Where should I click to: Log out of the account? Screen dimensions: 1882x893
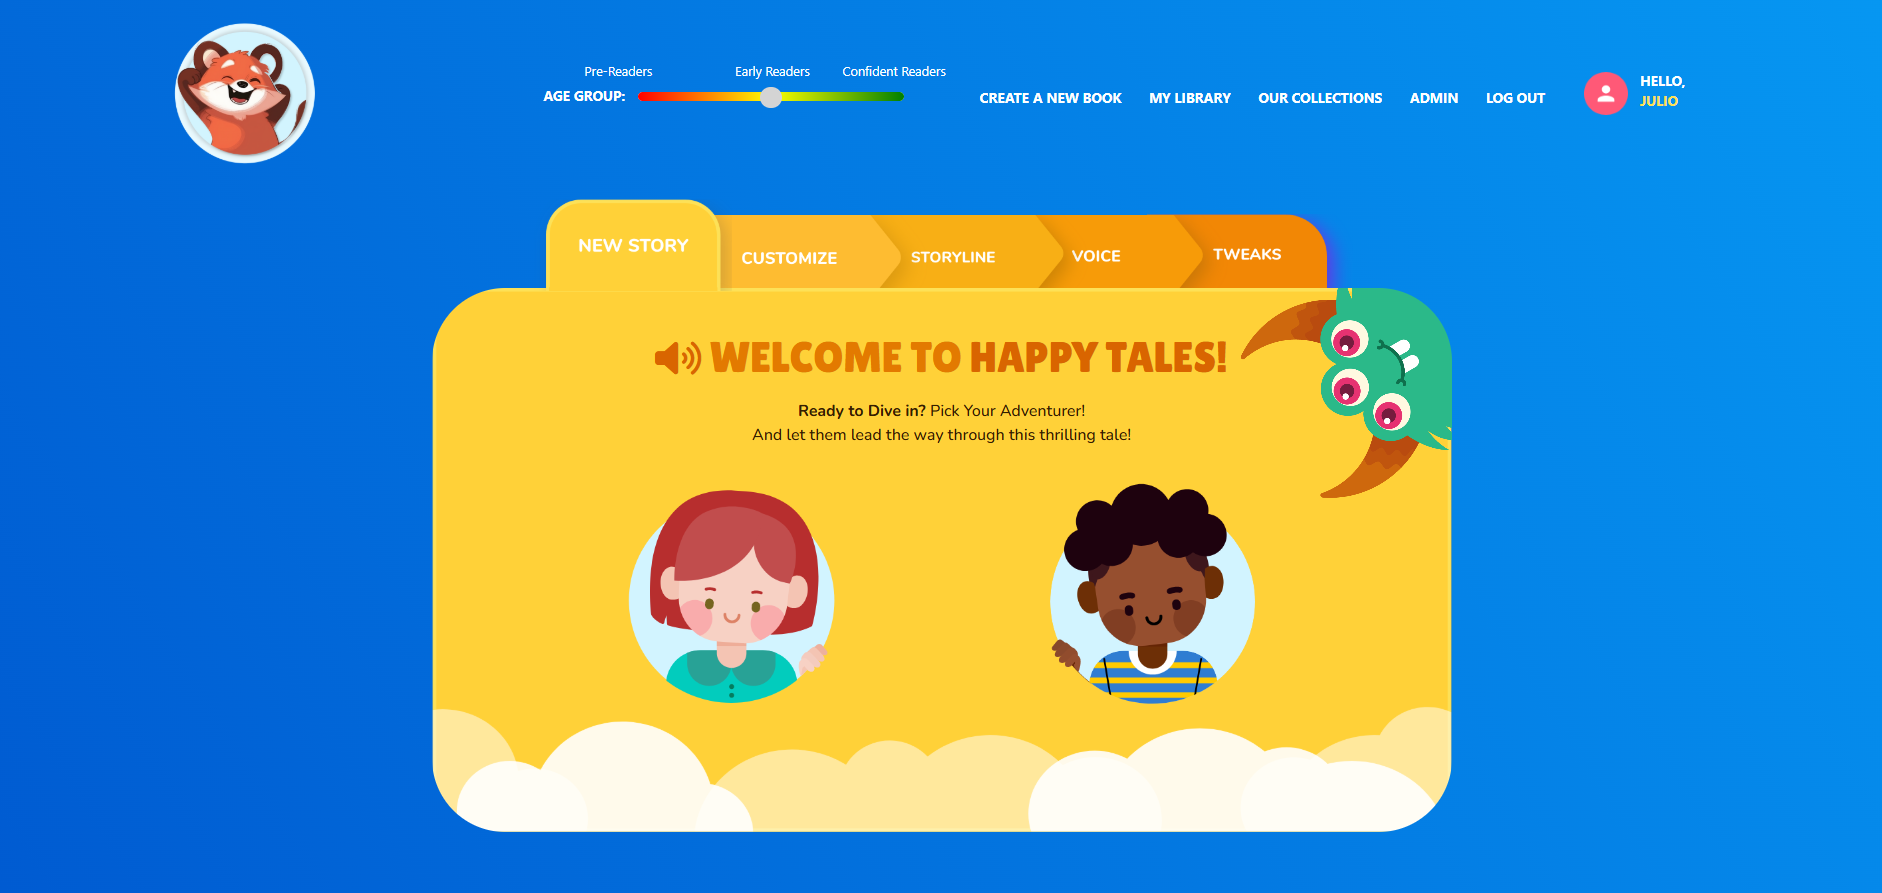tap(1515, 98)
